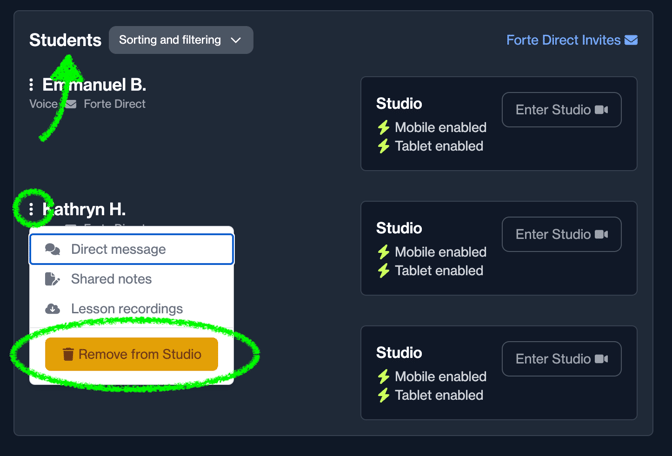The image size is (672, 456).
Task: Click the trash icon in Remove from Studio
Action: (68, 354)
